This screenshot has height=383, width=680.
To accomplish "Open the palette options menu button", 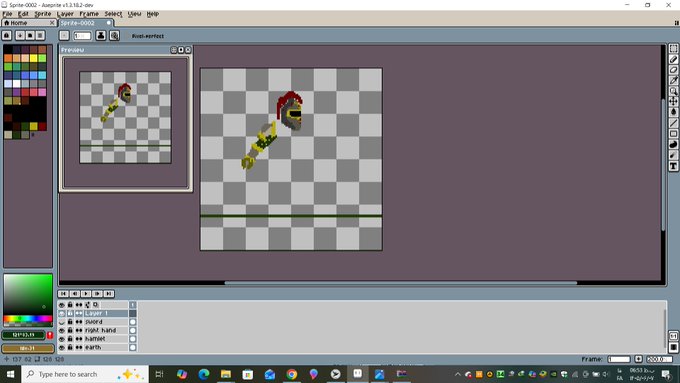I will (40, 36).
